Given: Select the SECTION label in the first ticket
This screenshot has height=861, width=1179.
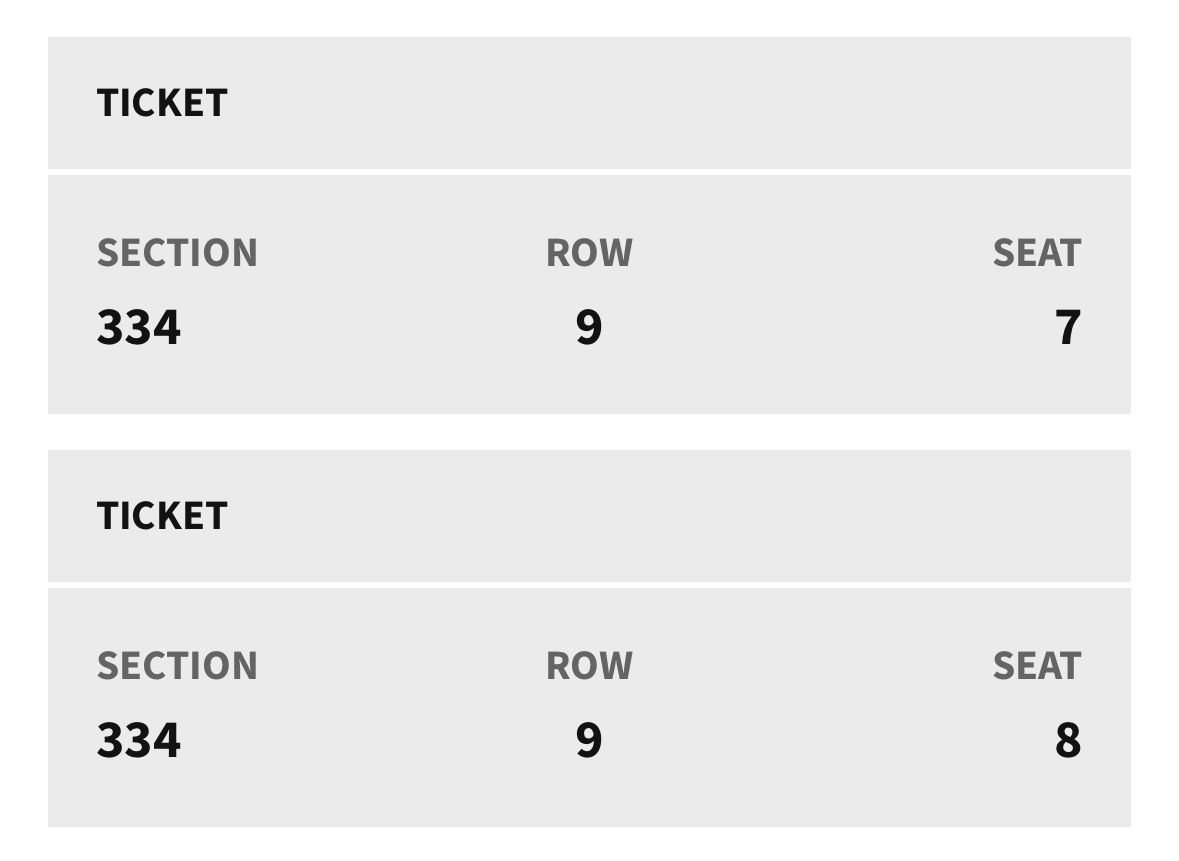Looking at the screenshot, I should pyautogui.click(x=177, y=253).
